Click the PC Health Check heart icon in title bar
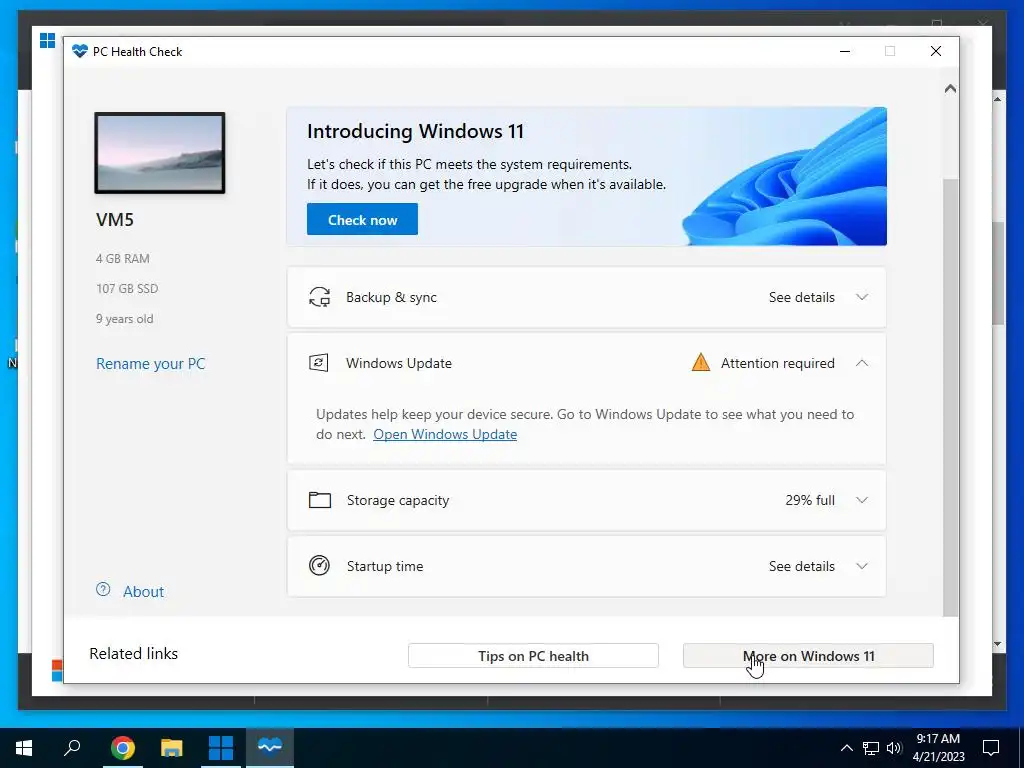This screenshot has height=768, width=1024. [80, 51]
